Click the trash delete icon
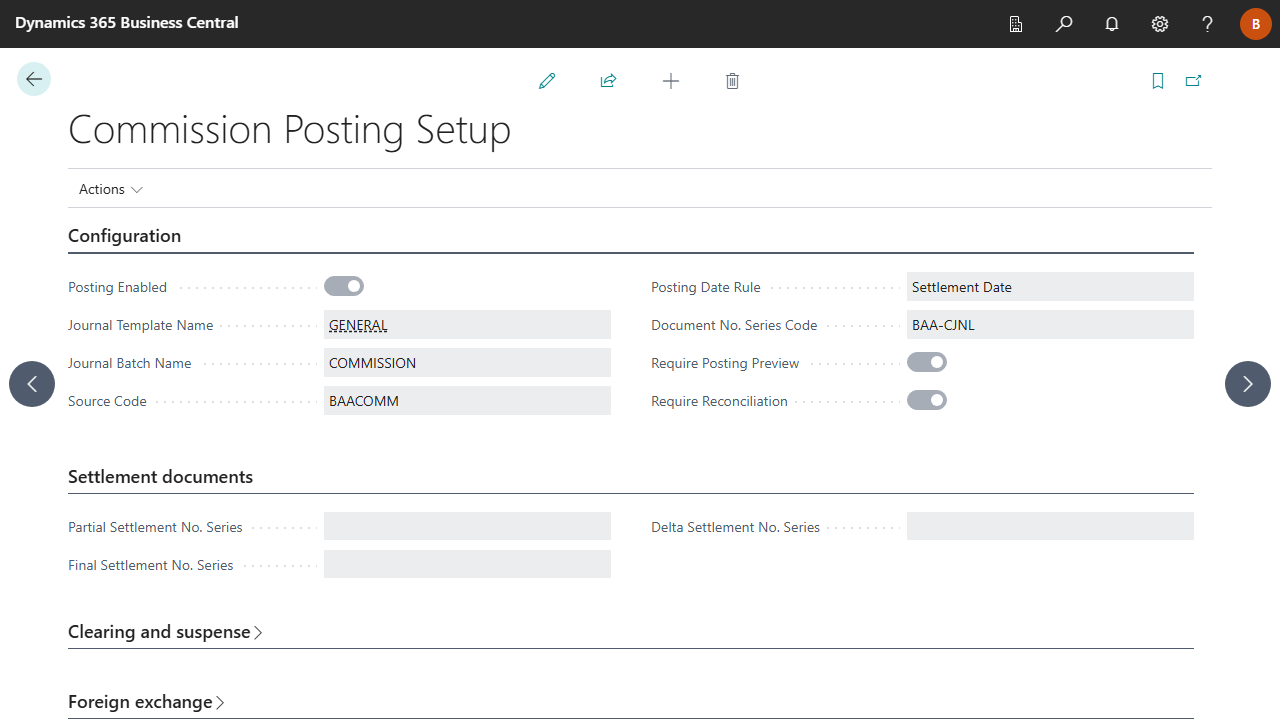The height and width of the screenshot is (720, 1280). pos(732,81)
